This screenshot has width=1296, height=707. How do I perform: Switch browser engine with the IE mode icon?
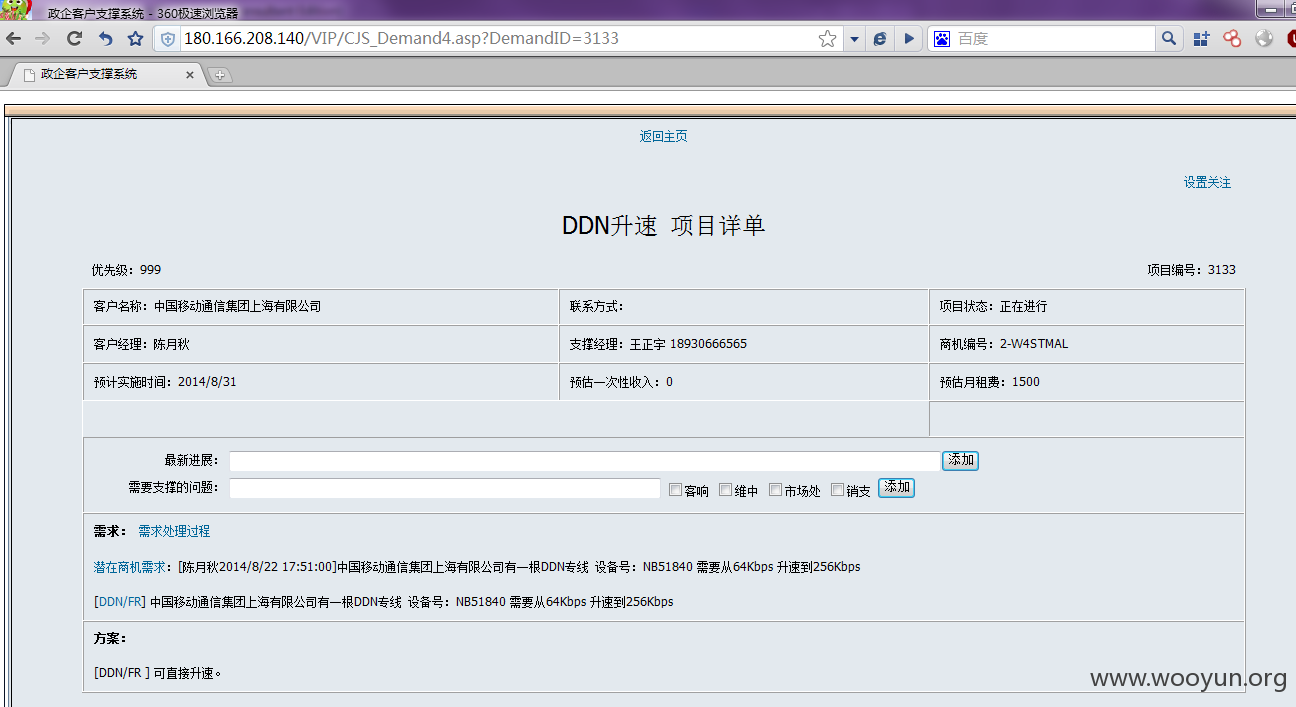[880, 39]
